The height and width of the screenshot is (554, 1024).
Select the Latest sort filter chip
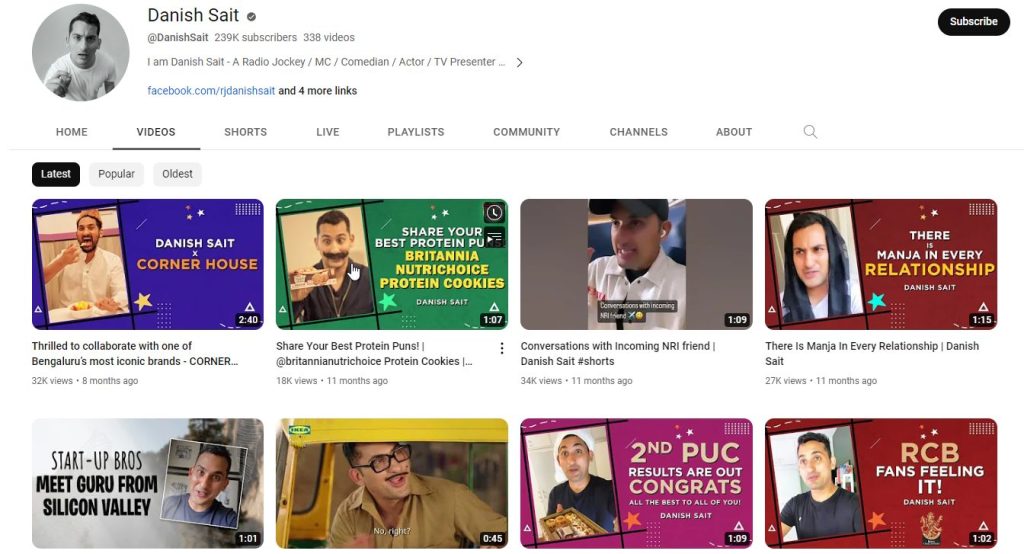coord(56,174)
